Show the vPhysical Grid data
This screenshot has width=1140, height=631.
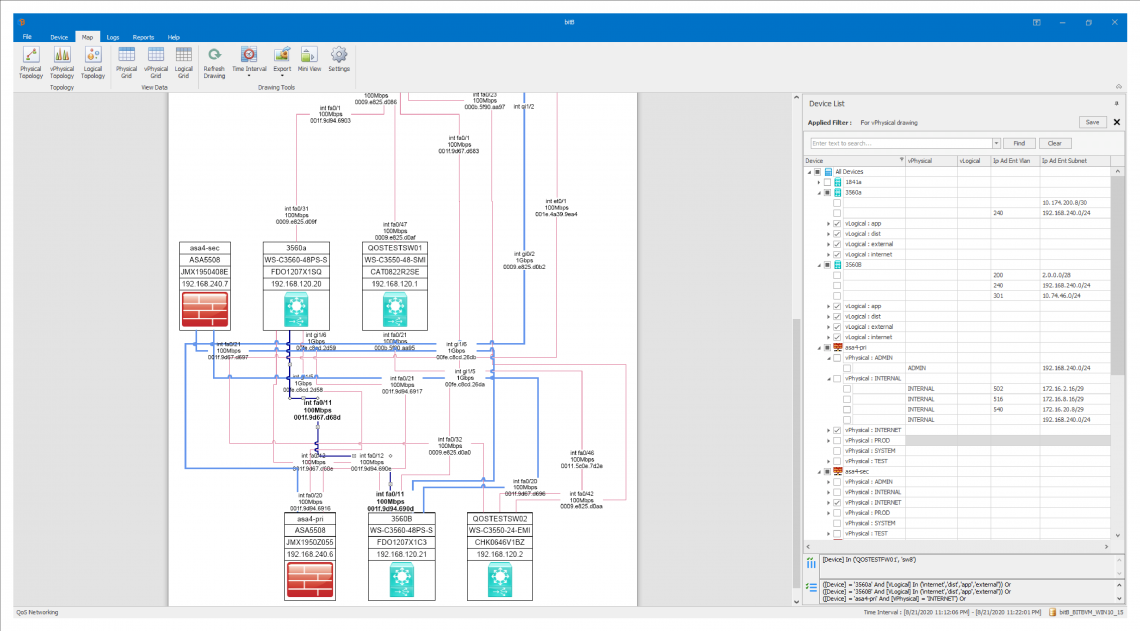pyautogui.click(x=156, y=63)
